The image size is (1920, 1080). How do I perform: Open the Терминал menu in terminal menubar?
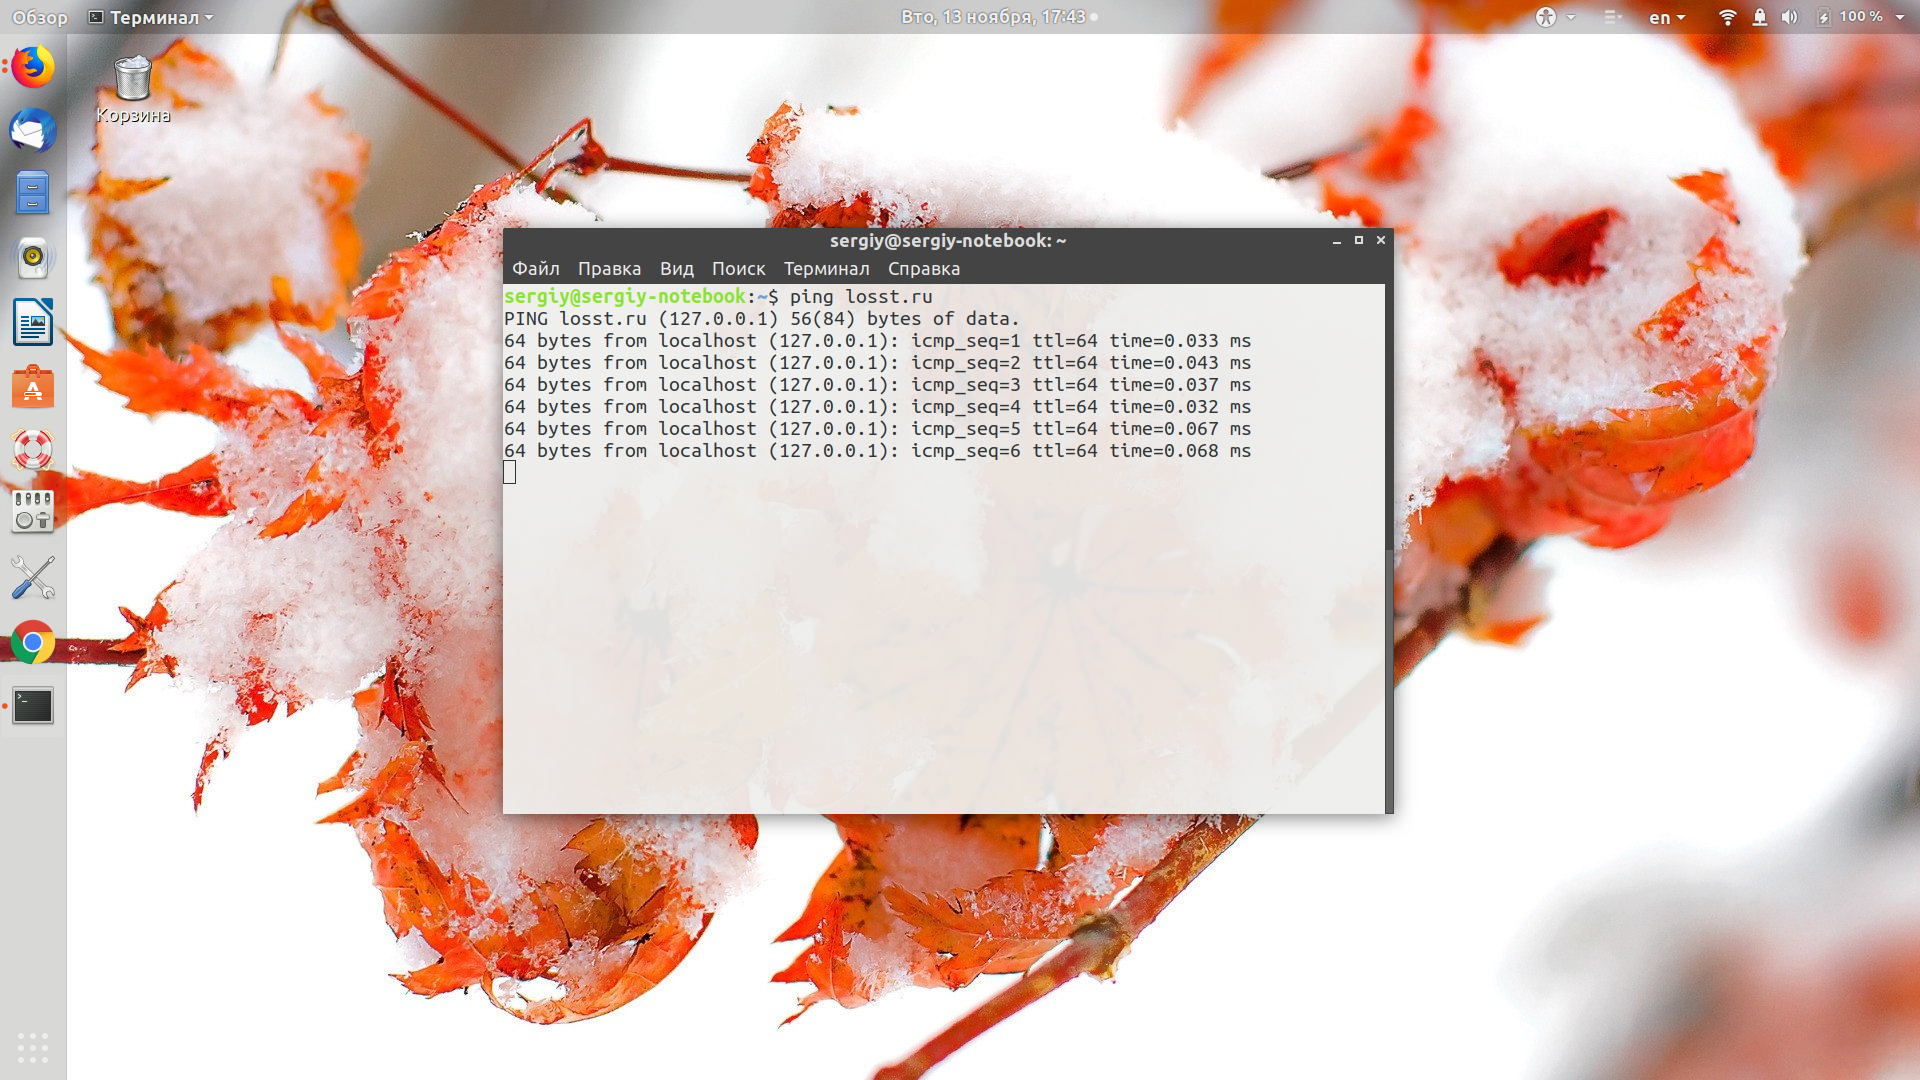pos(826,268)
